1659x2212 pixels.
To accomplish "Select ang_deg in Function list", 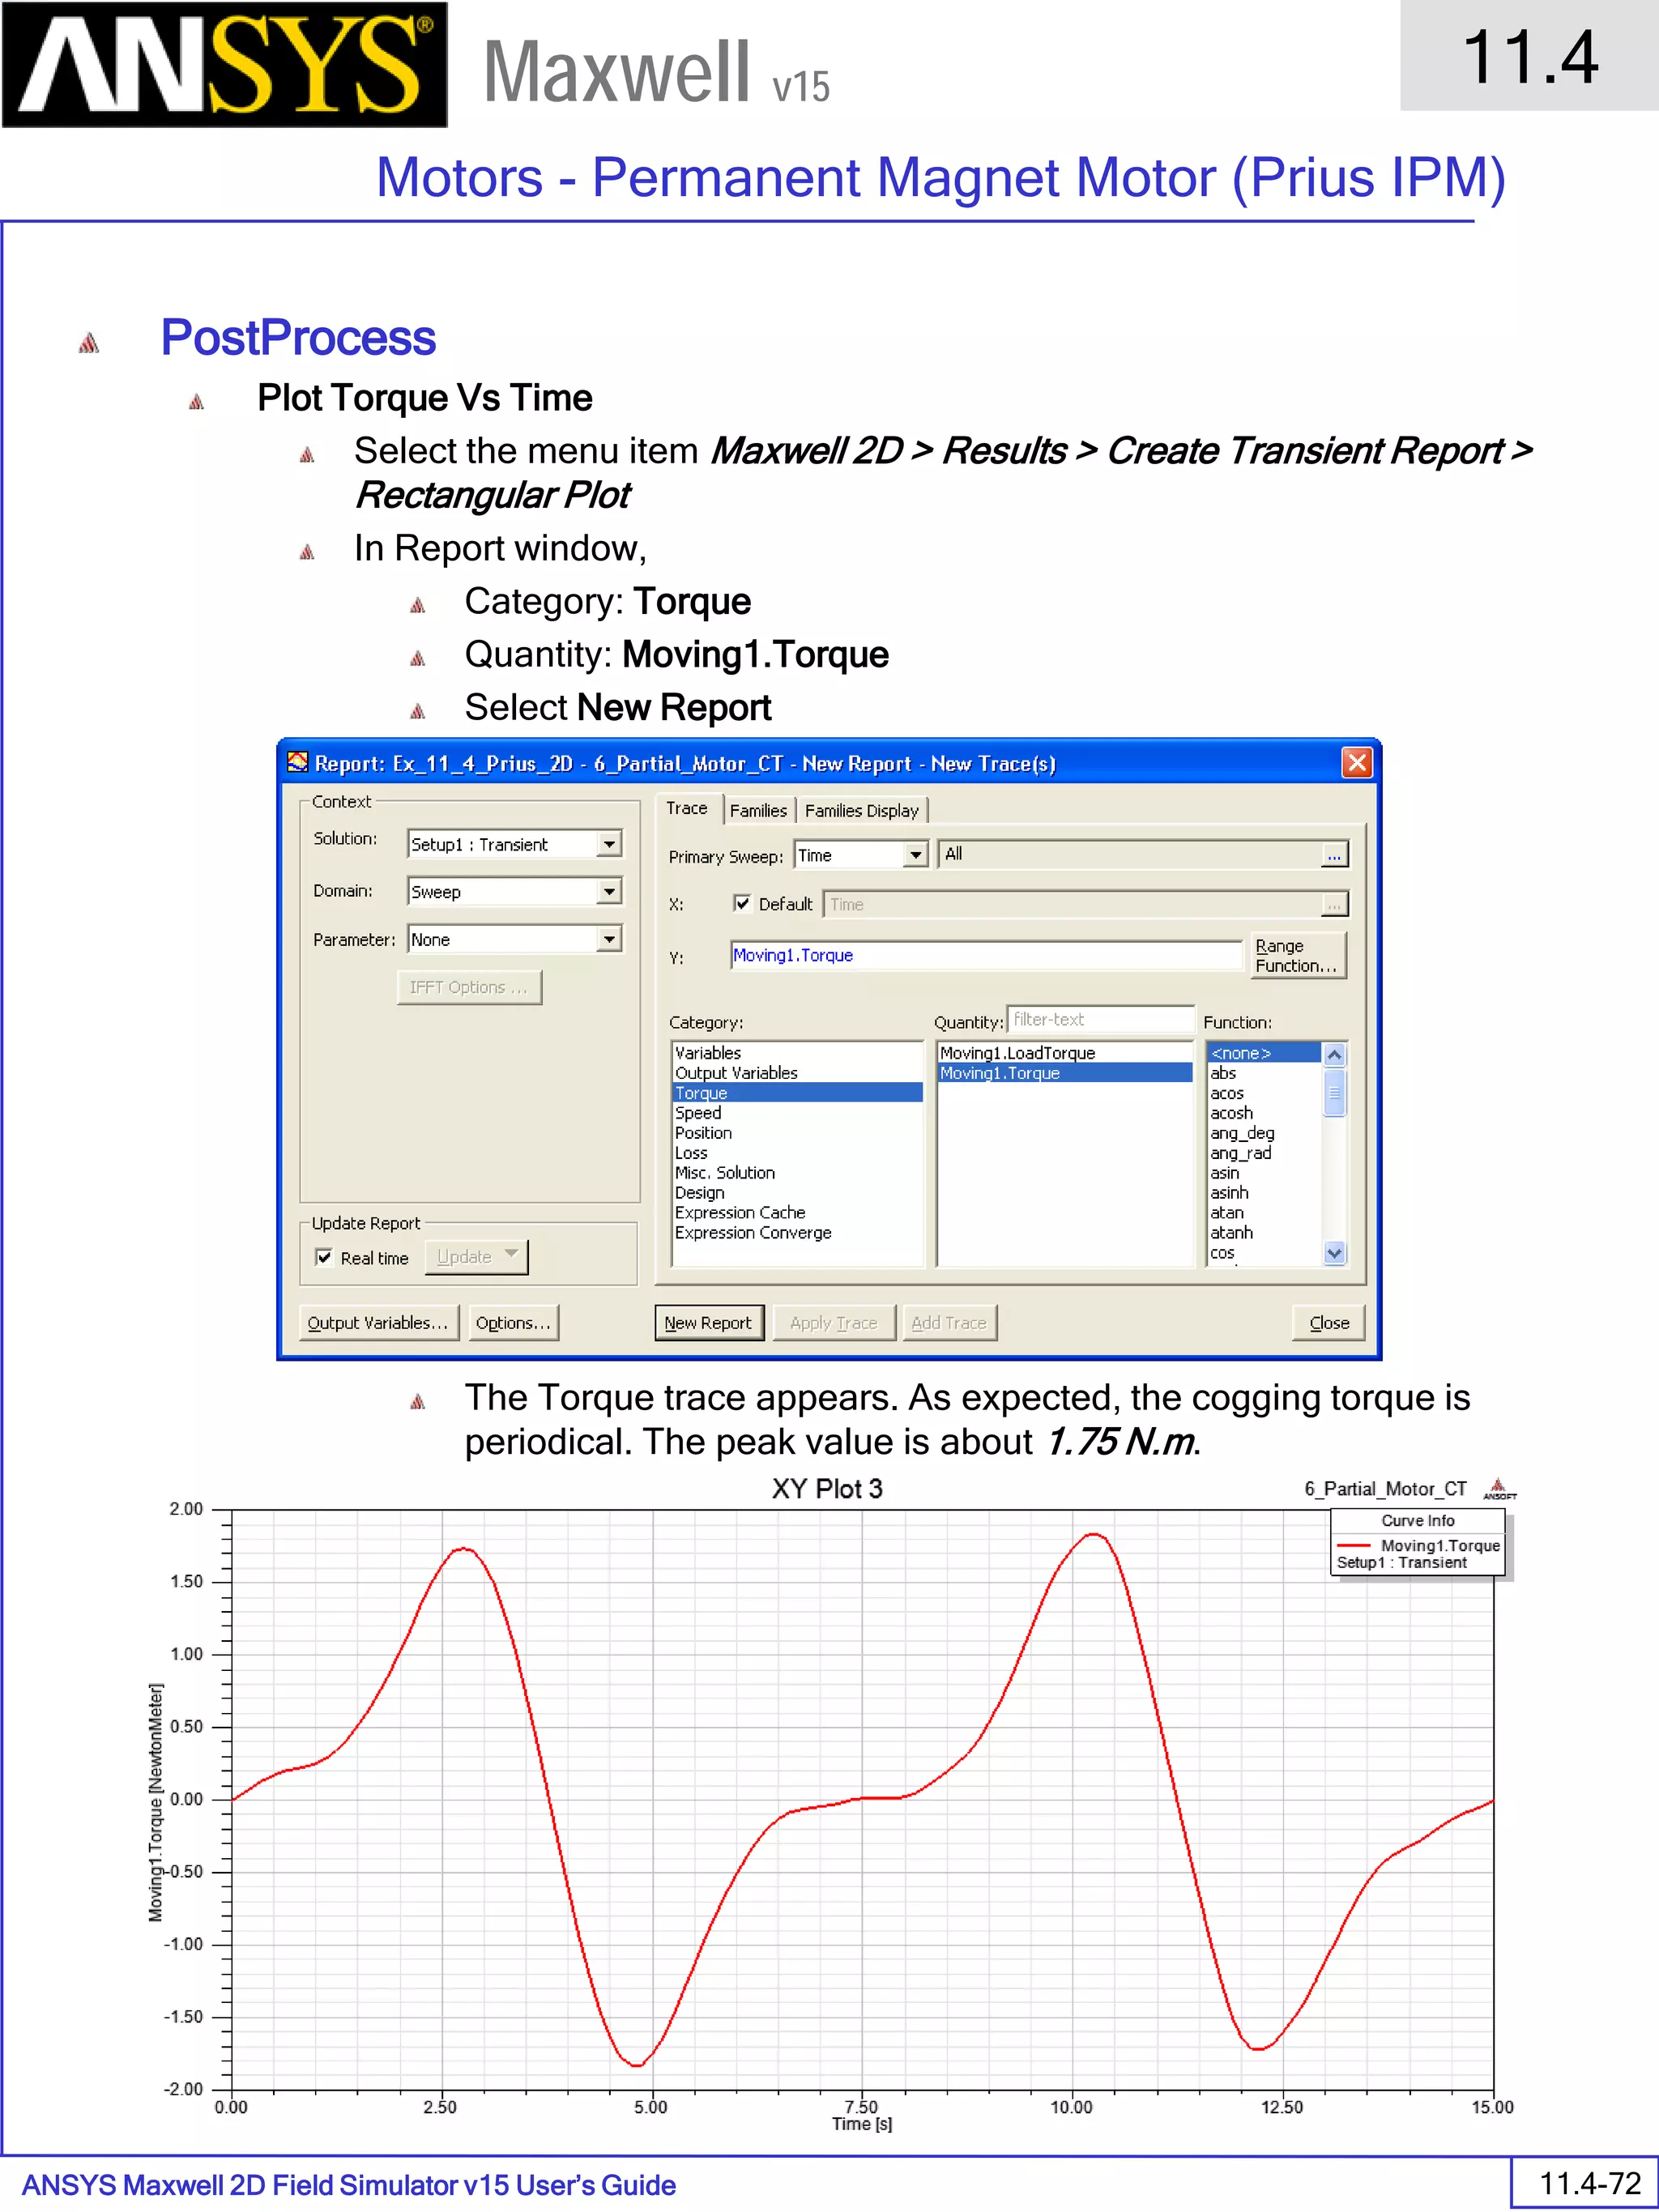I will pos(1264,1133).
